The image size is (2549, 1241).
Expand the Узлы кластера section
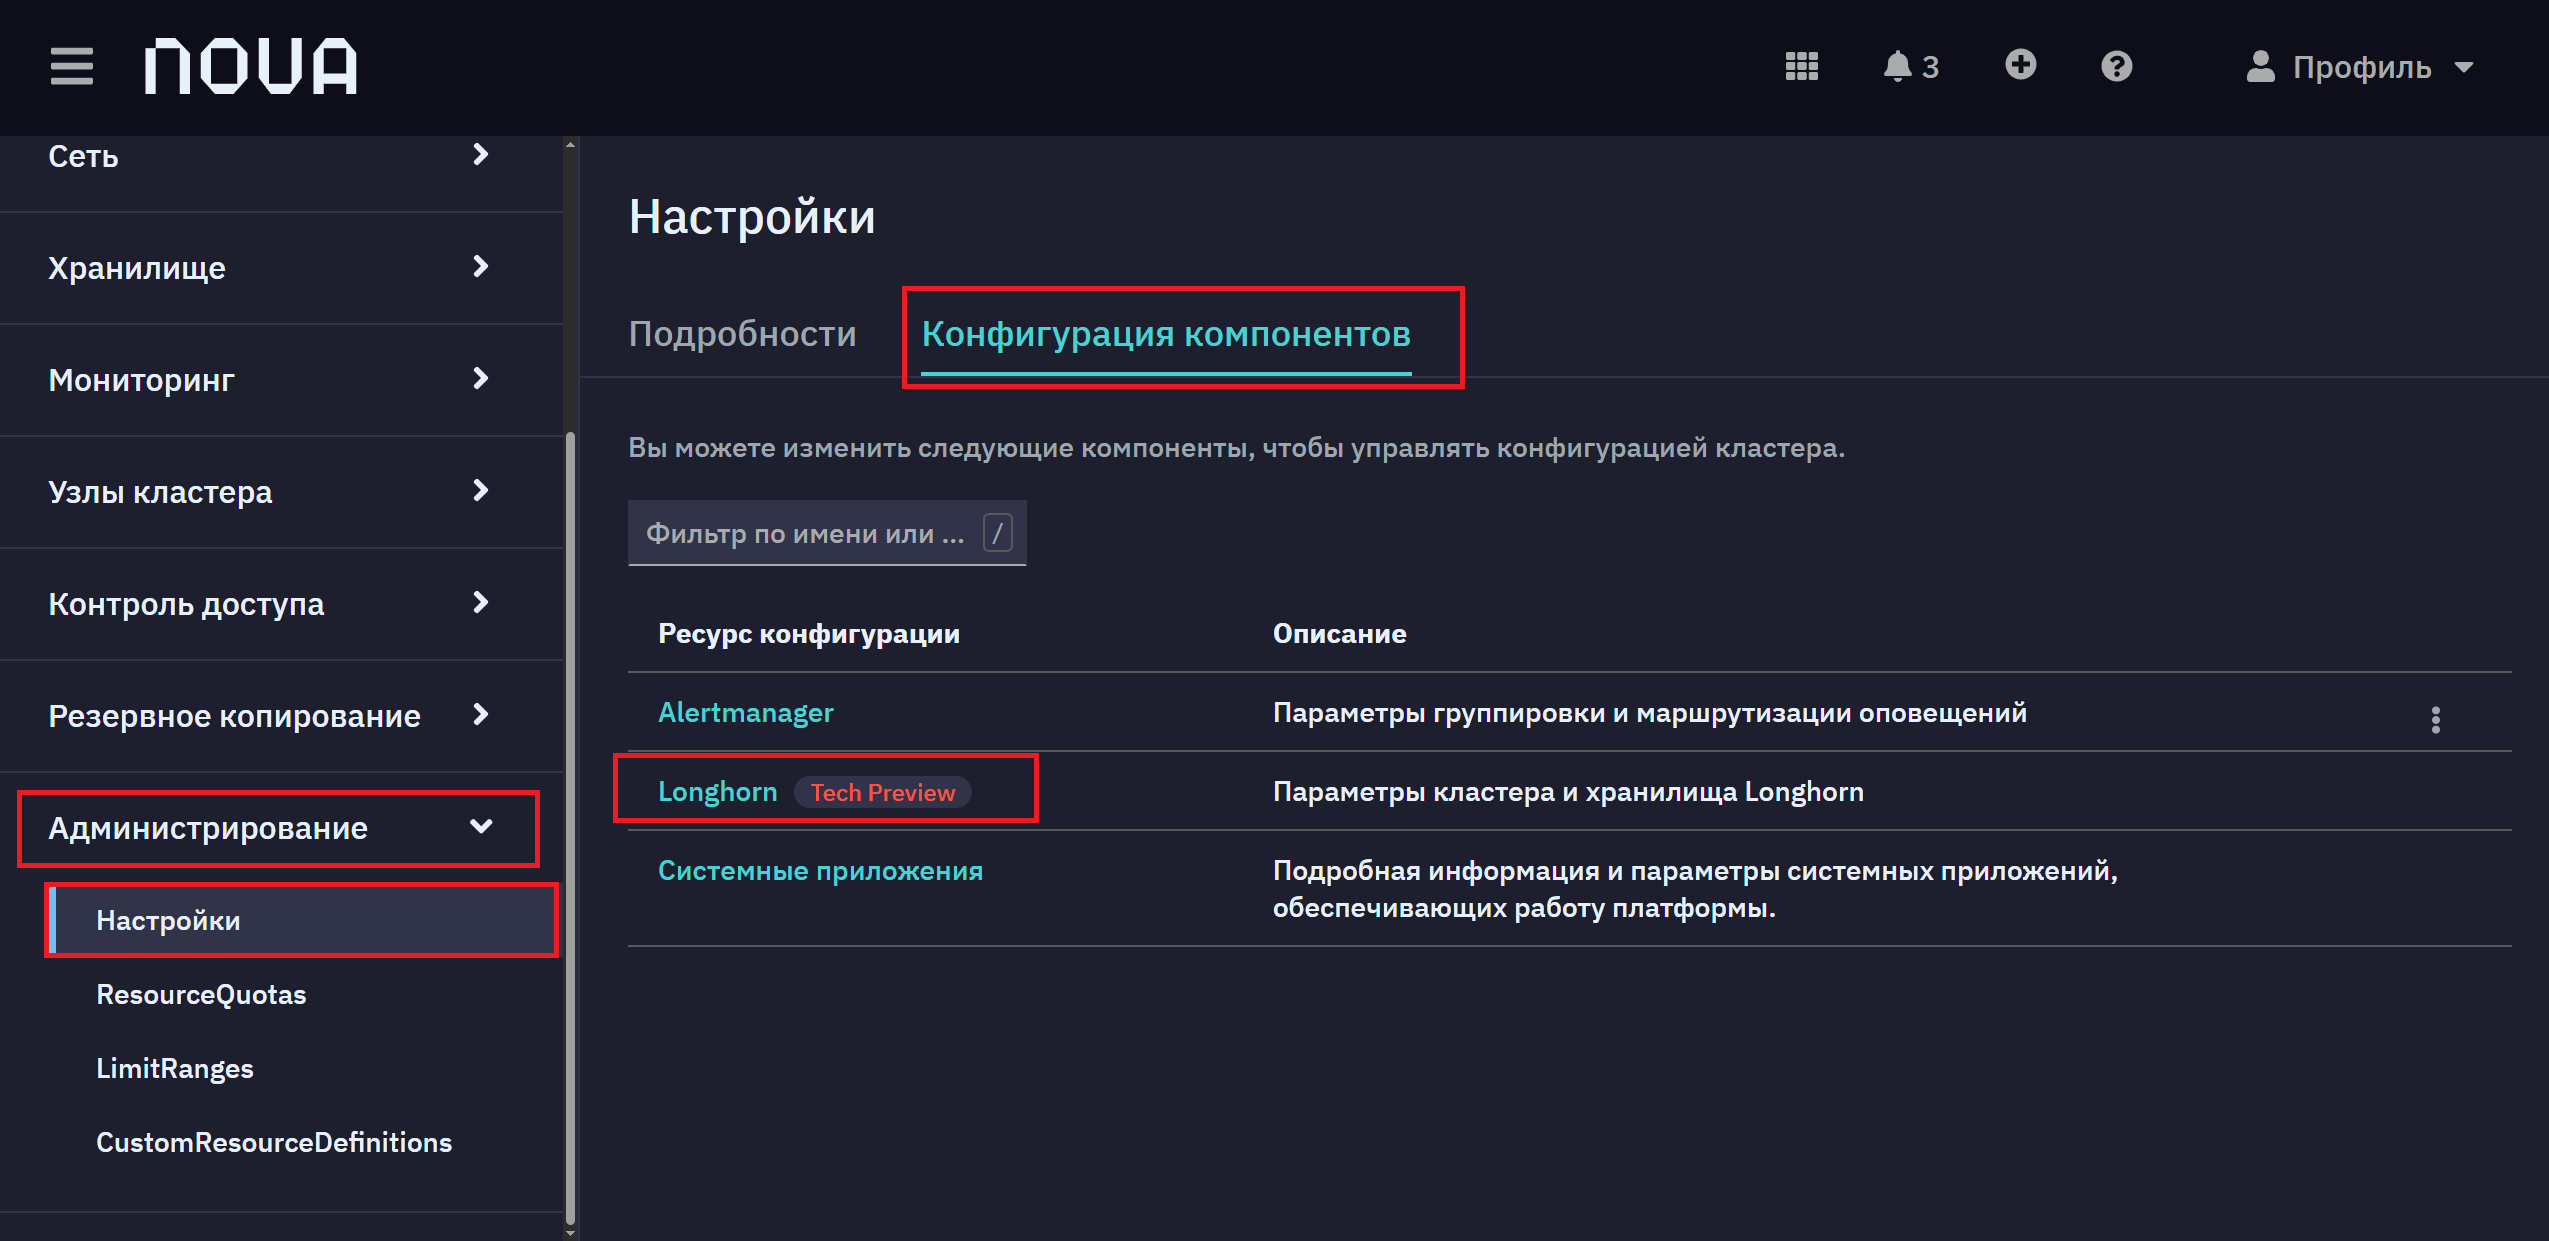pyautogui.click(x=281, y=492)
